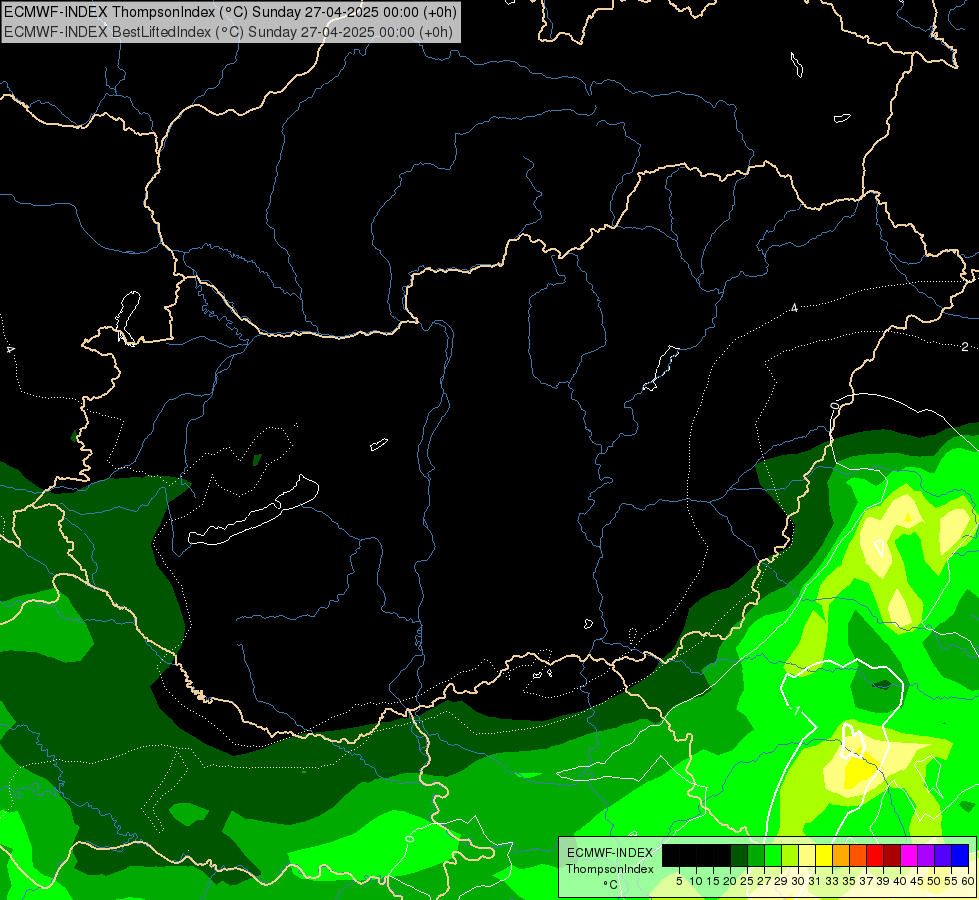The image size is (979, 900).
Task: Click the dark red 39-40 legend swatch
Action: pyautogui.click(x=892, y=855)
